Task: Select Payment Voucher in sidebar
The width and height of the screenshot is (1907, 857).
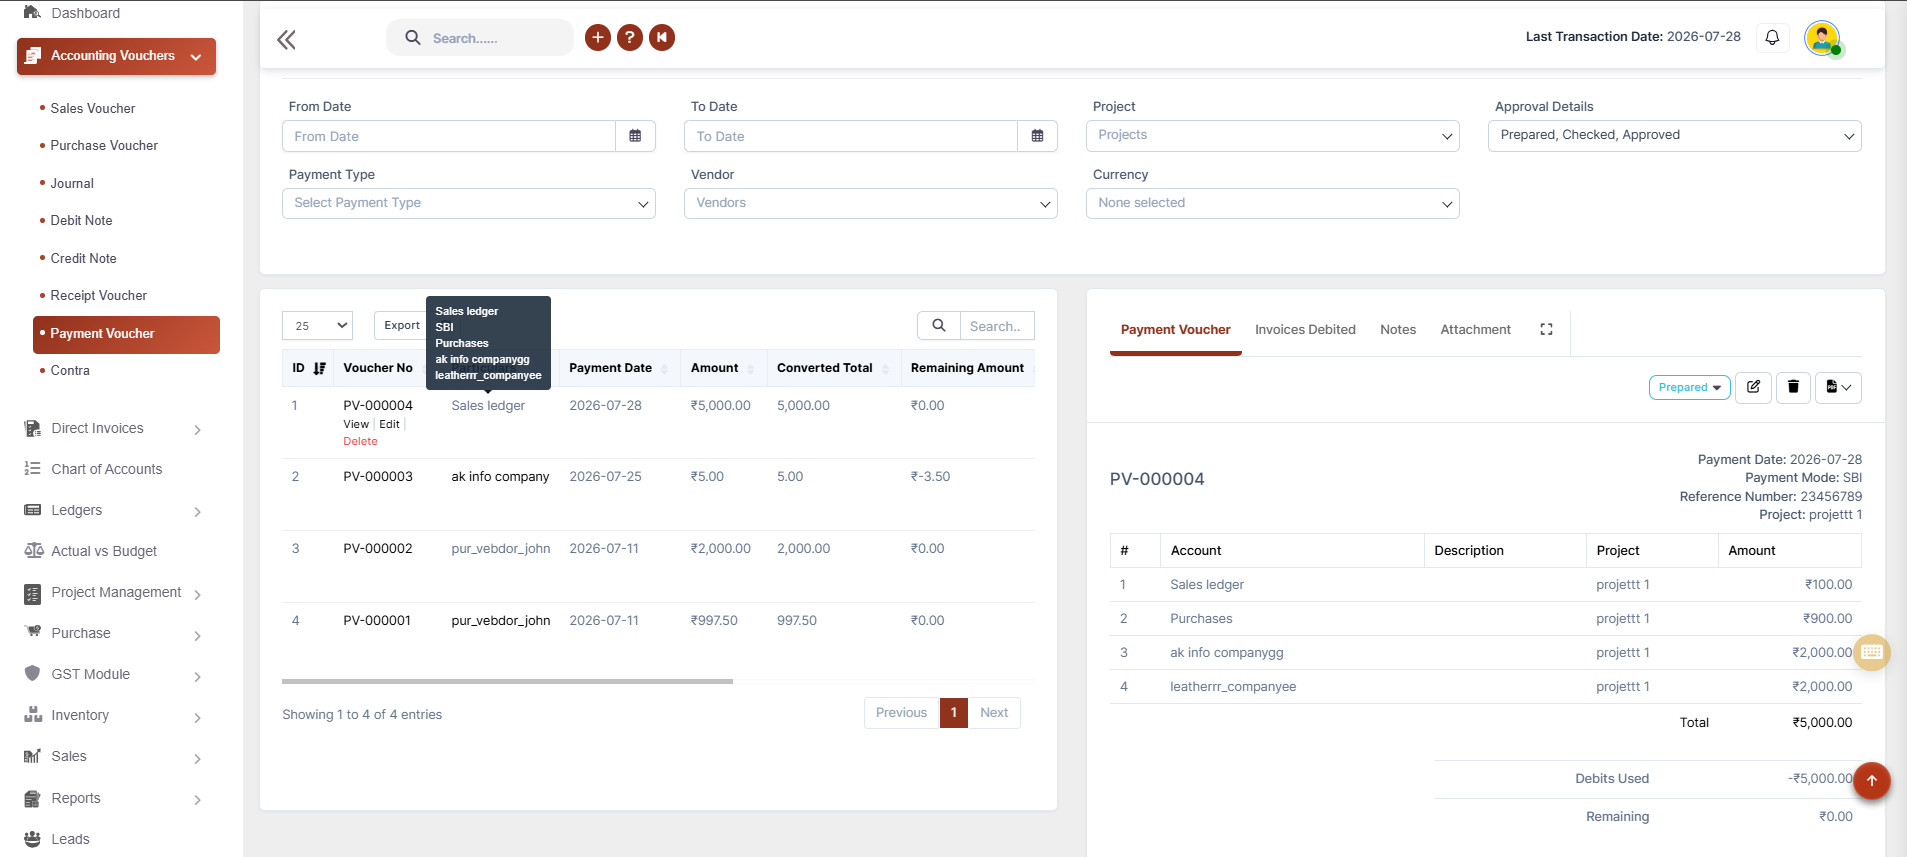Action: pyautogui.click(x=126, y=334)
